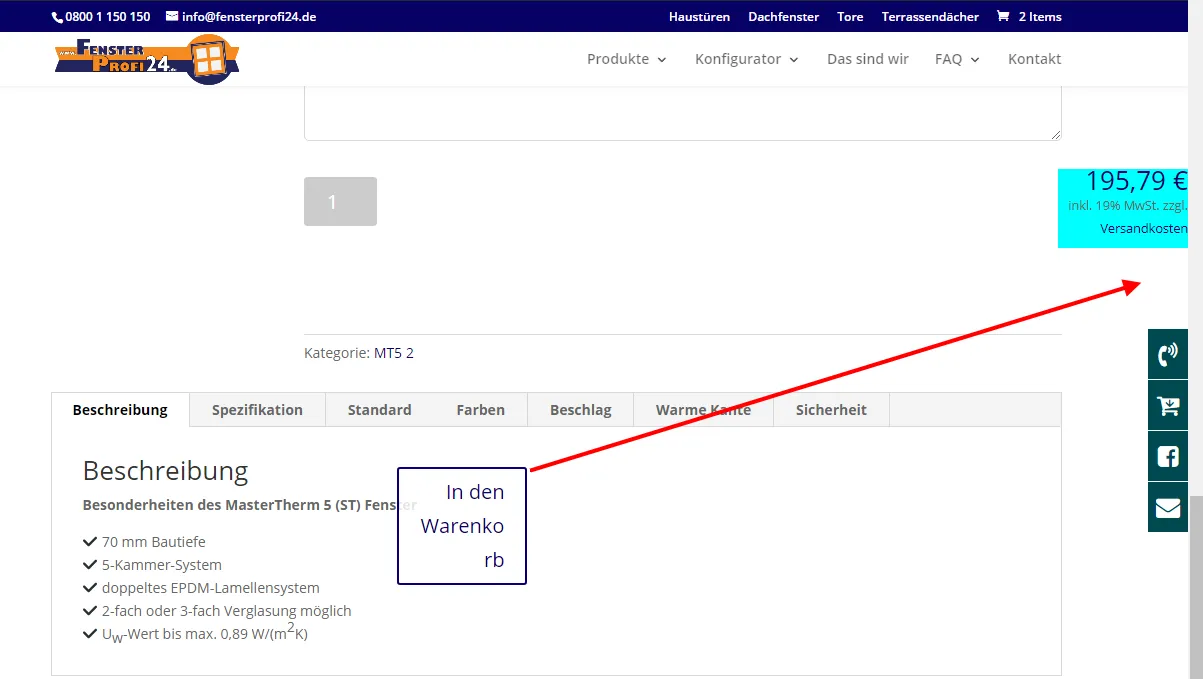Click the FensterProfi24 logo
This screenshot has width=1203, height=679.
pyautogui.click(x=147, y=59)
